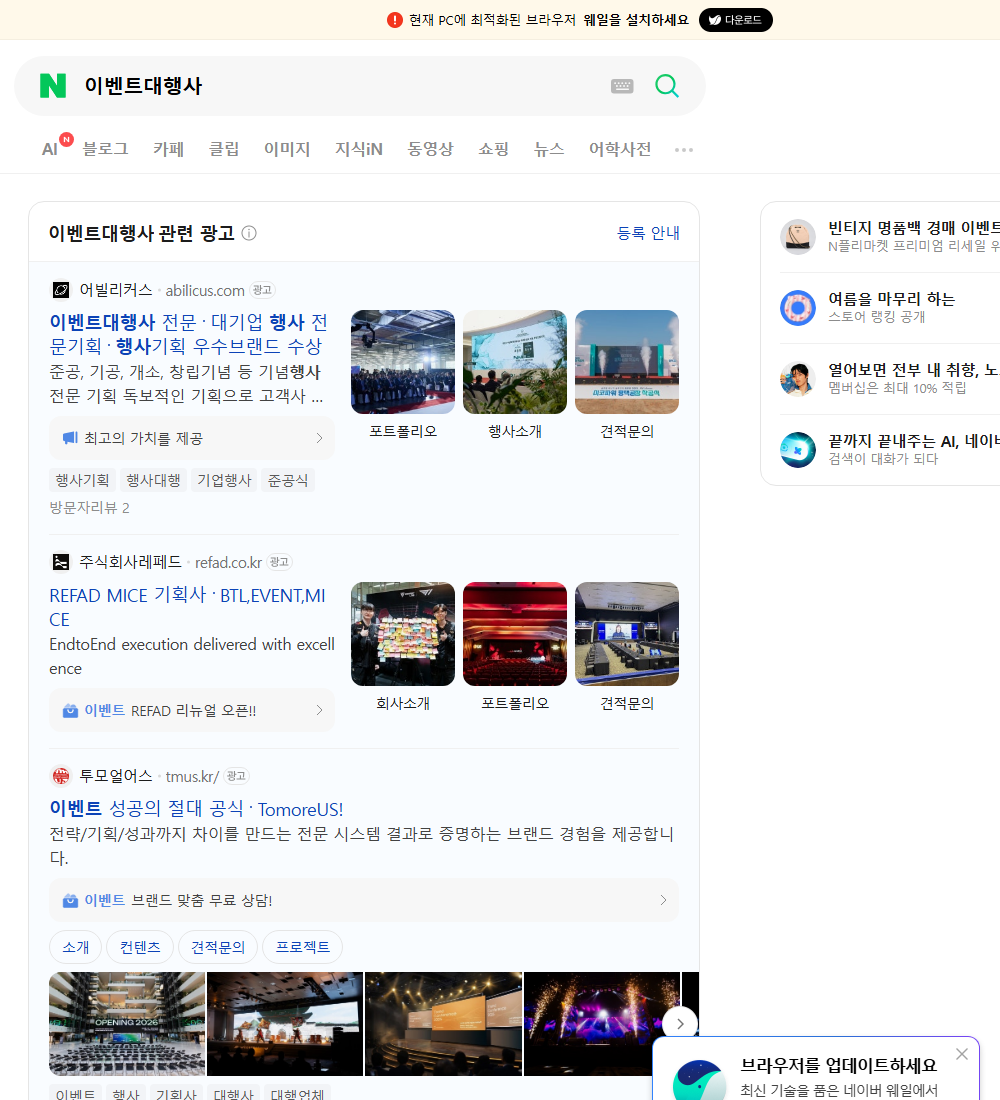
Task: Click the 다운로드 button in top banner
Action: point(735,20)
